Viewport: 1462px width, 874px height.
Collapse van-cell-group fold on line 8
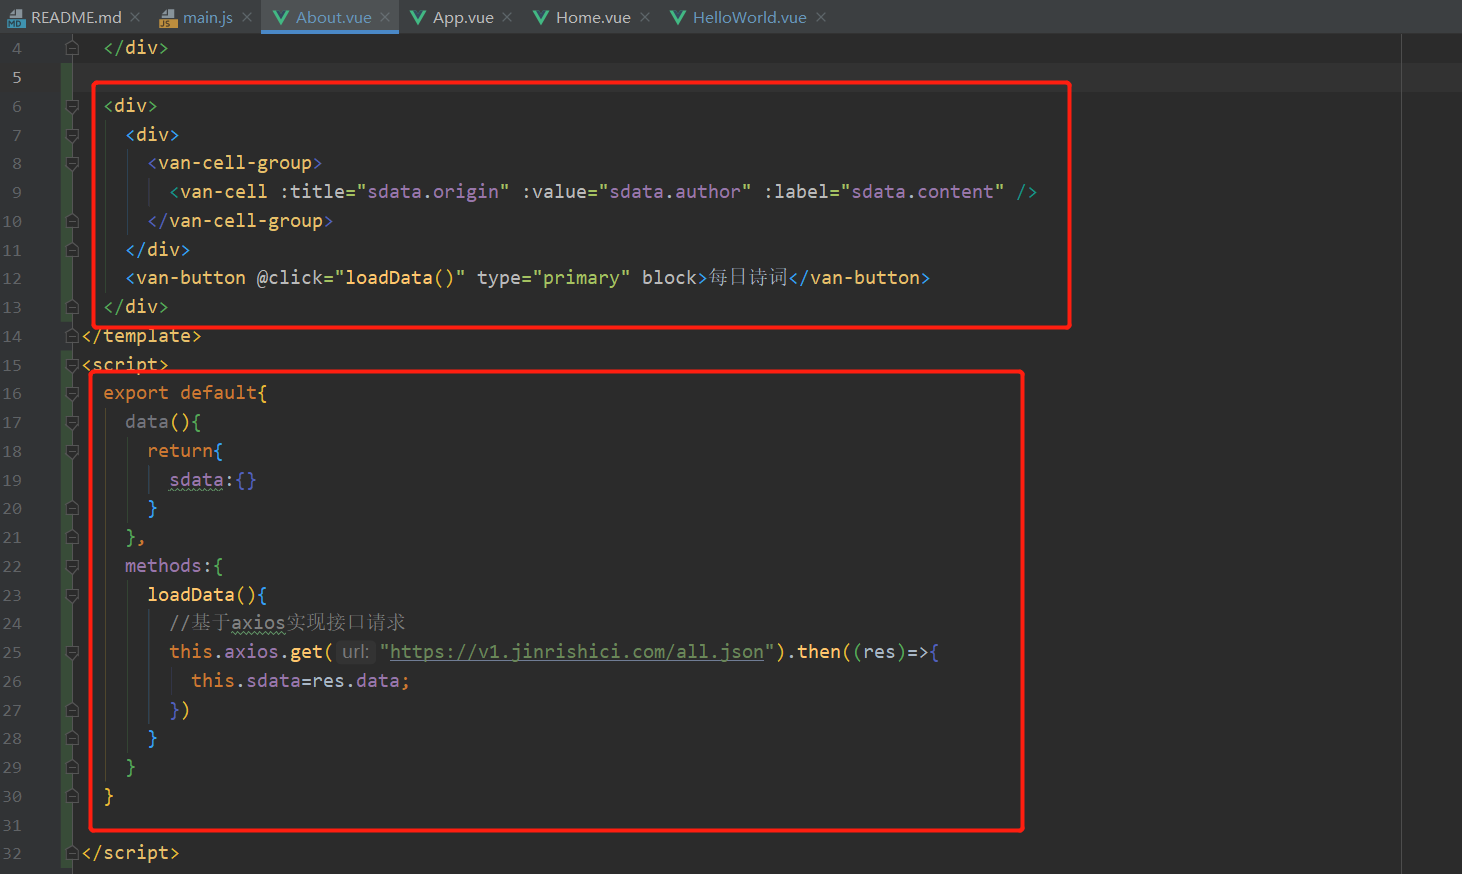pyautogui.click(x=72, y=163)
